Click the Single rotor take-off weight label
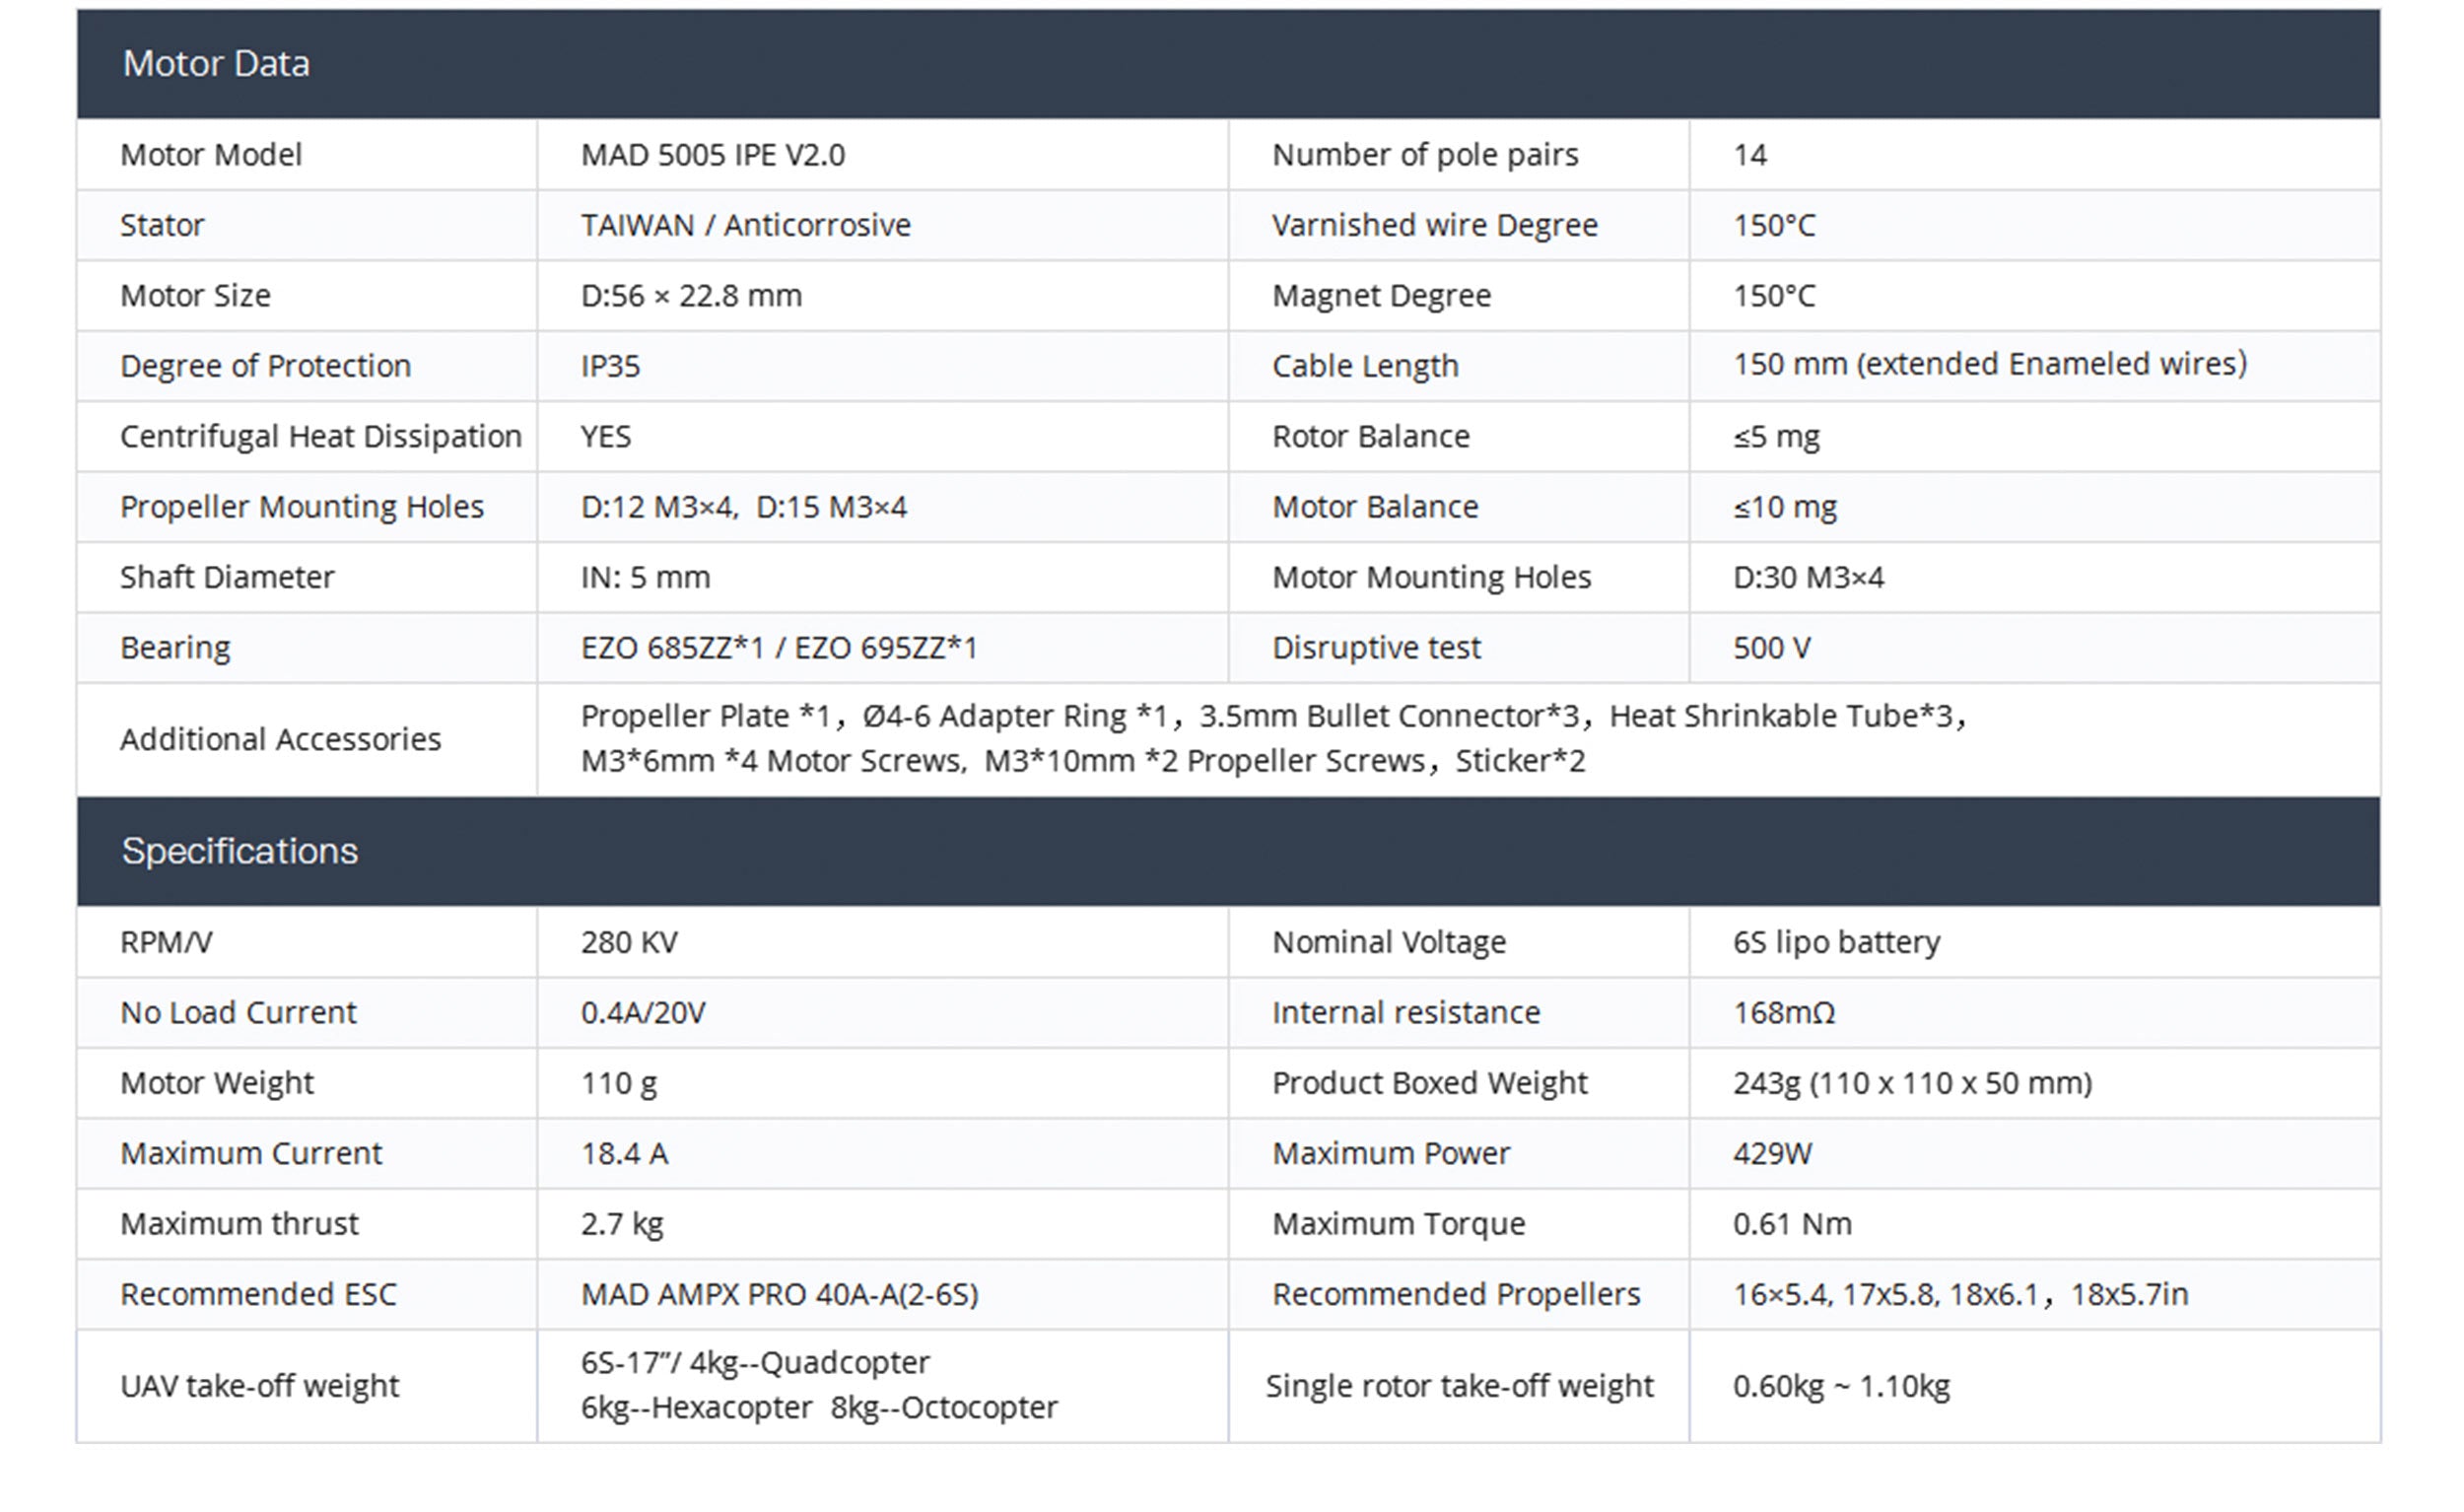The width and height of the screenshot is (2464, 1512). click(x=1459, y=1386)
